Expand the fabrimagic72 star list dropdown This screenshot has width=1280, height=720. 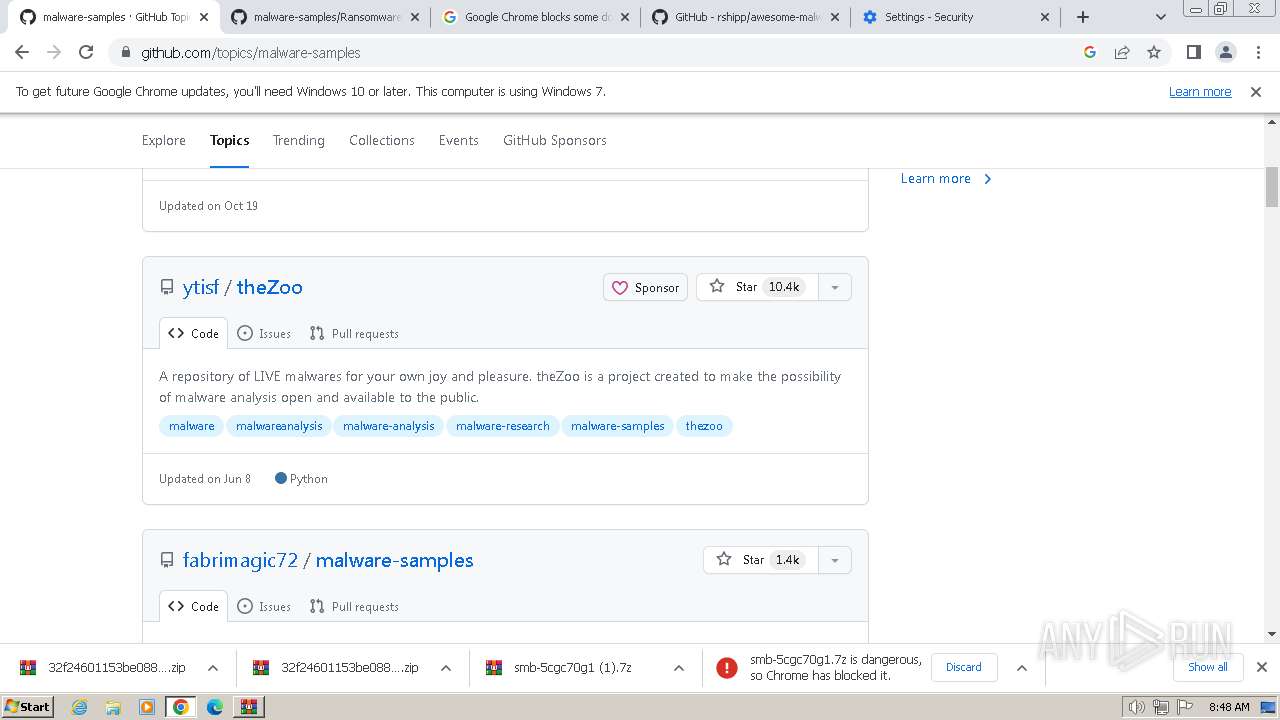point(835,560)
